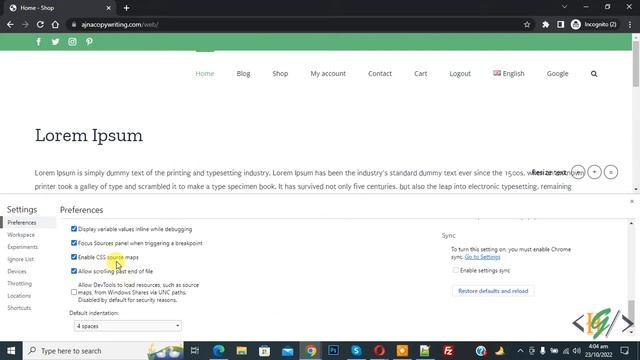Click the Windows search box
This screenshot has height=360, width=640.
(x=104, y=351)
